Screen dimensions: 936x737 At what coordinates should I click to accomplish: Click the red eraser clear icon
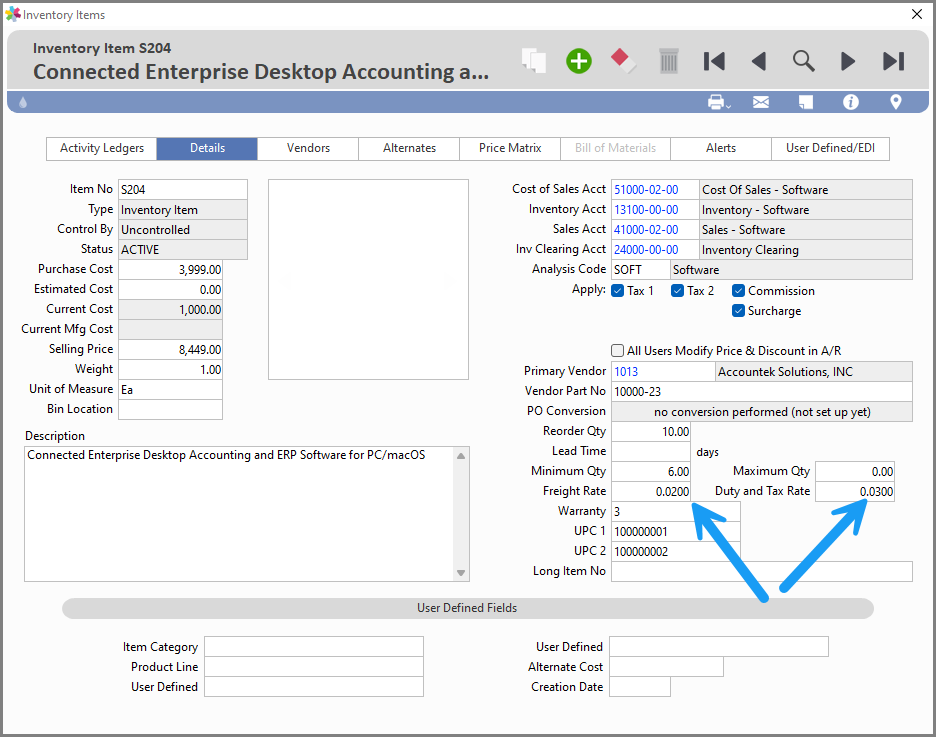tap(623, 61)
